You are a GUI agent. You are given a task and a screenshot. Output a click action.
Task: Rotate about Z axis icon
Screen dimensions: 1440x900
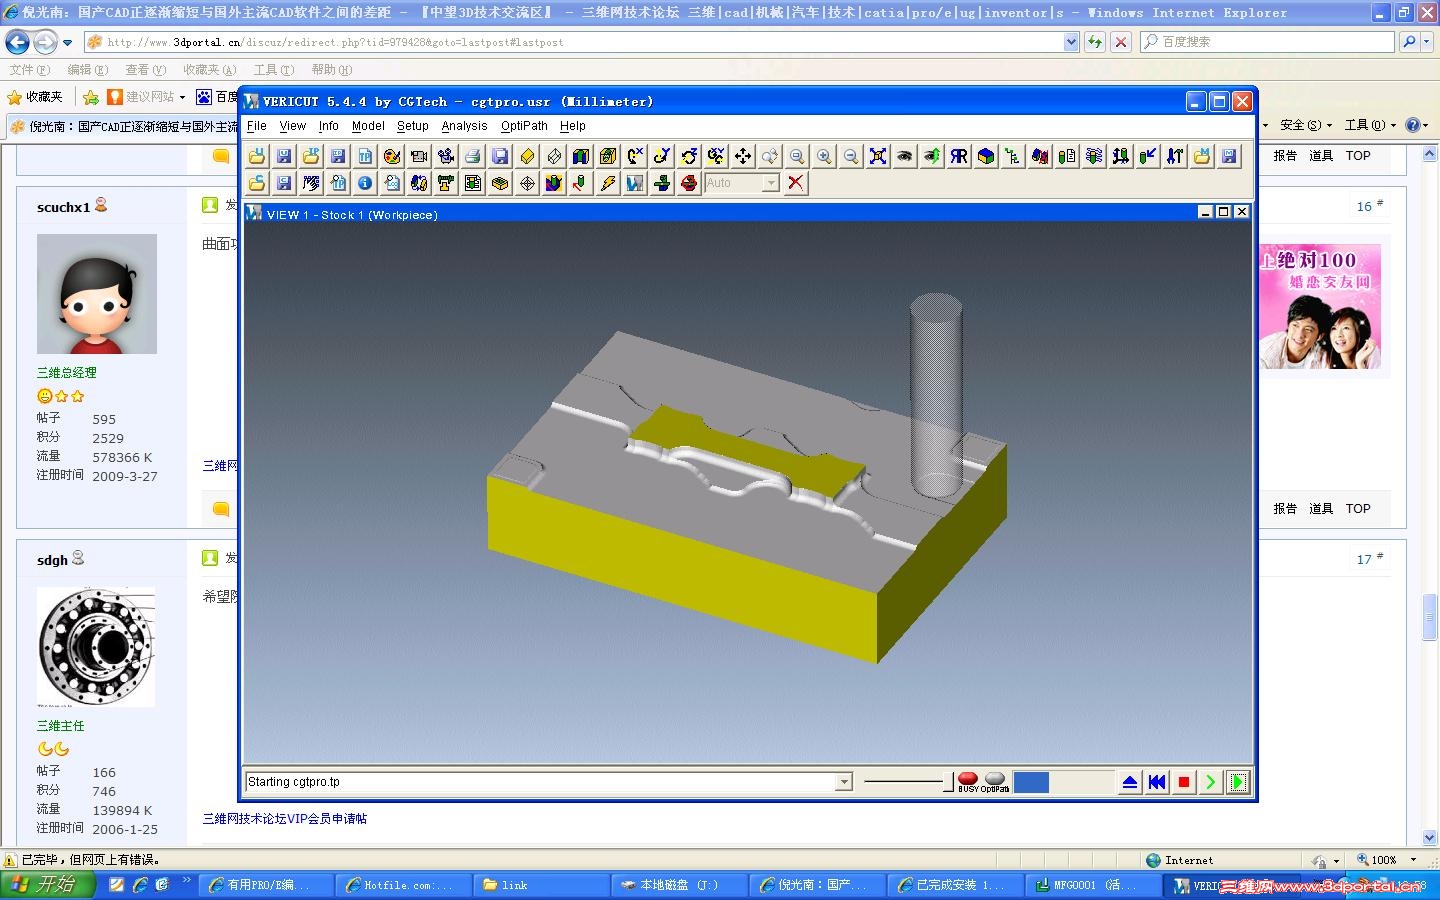point(689,156)
